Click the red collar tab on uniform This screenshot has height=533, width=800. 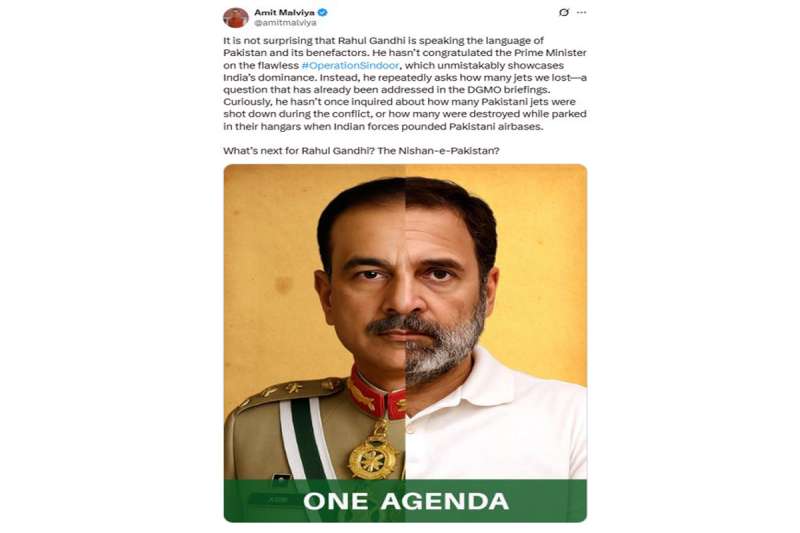click(377, 392)
